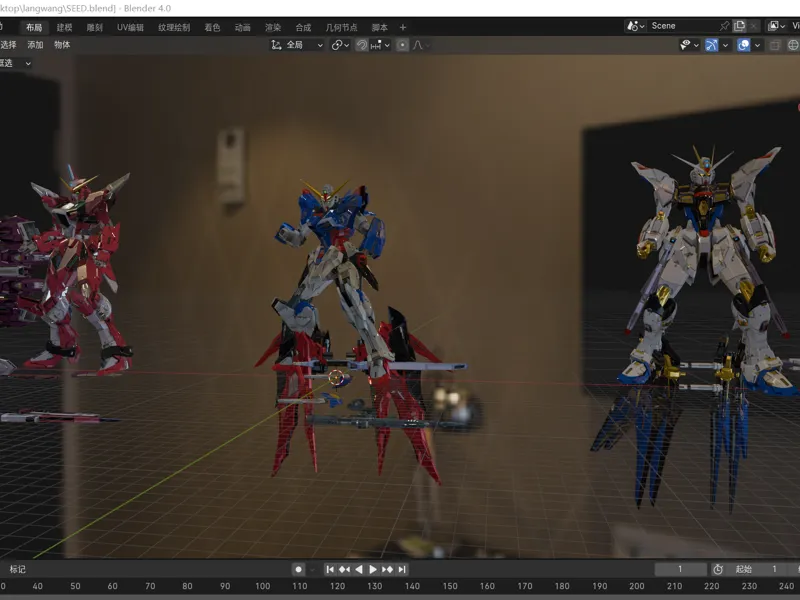Viewport: 800px width, 600px height.
Task: Open the pivot point dropdown
Action: (x=340, y=45)
